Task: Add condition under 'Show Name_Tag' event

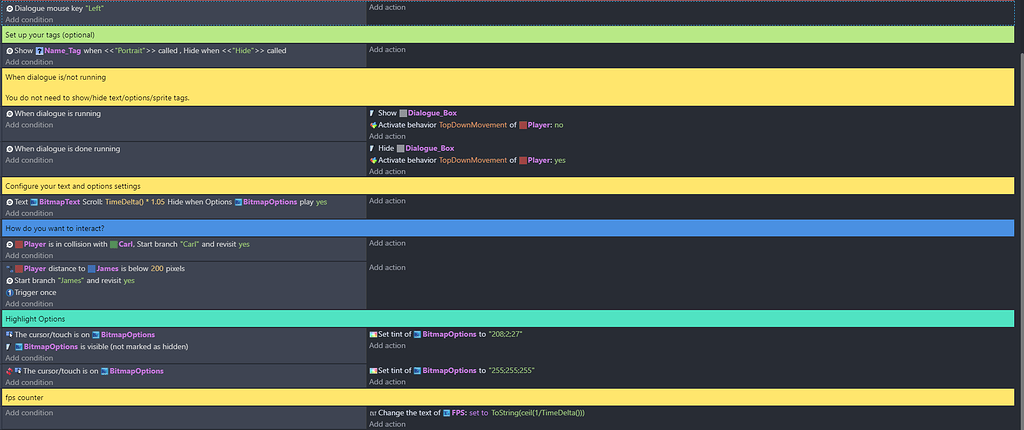Action: [x=29, y=62]
